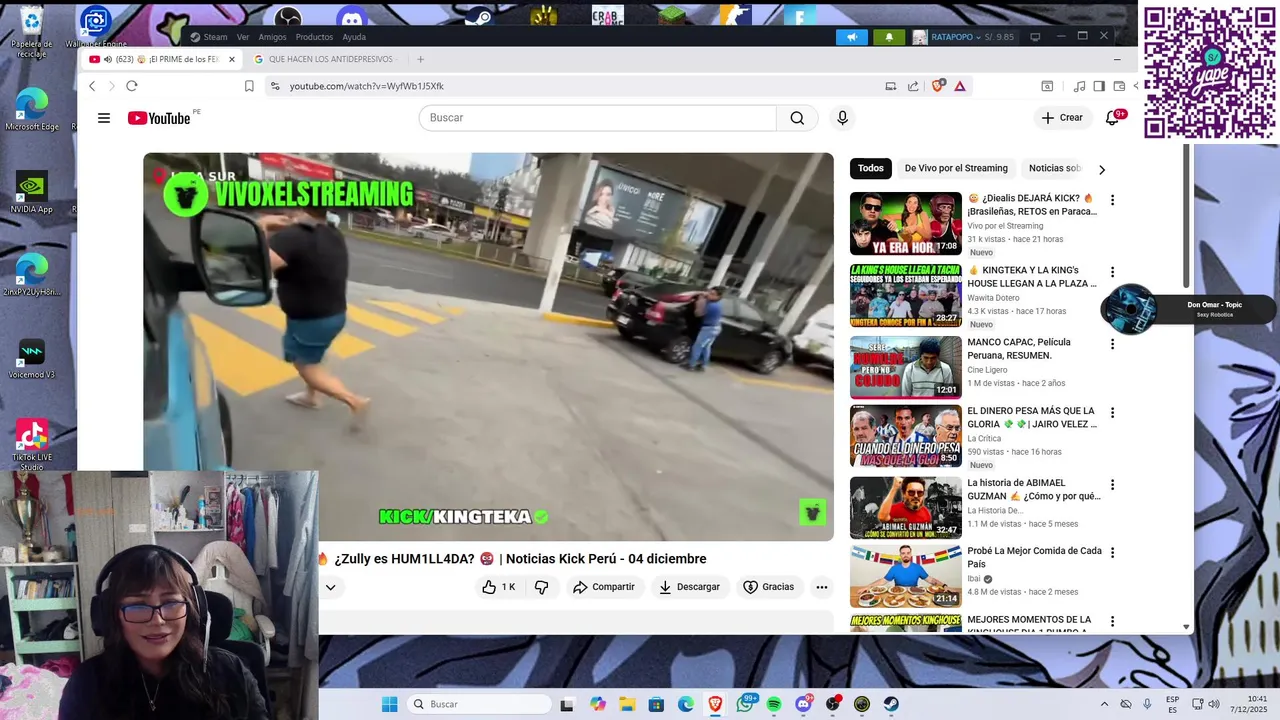Click taskbar volume speaker icon

(1214, 704)
